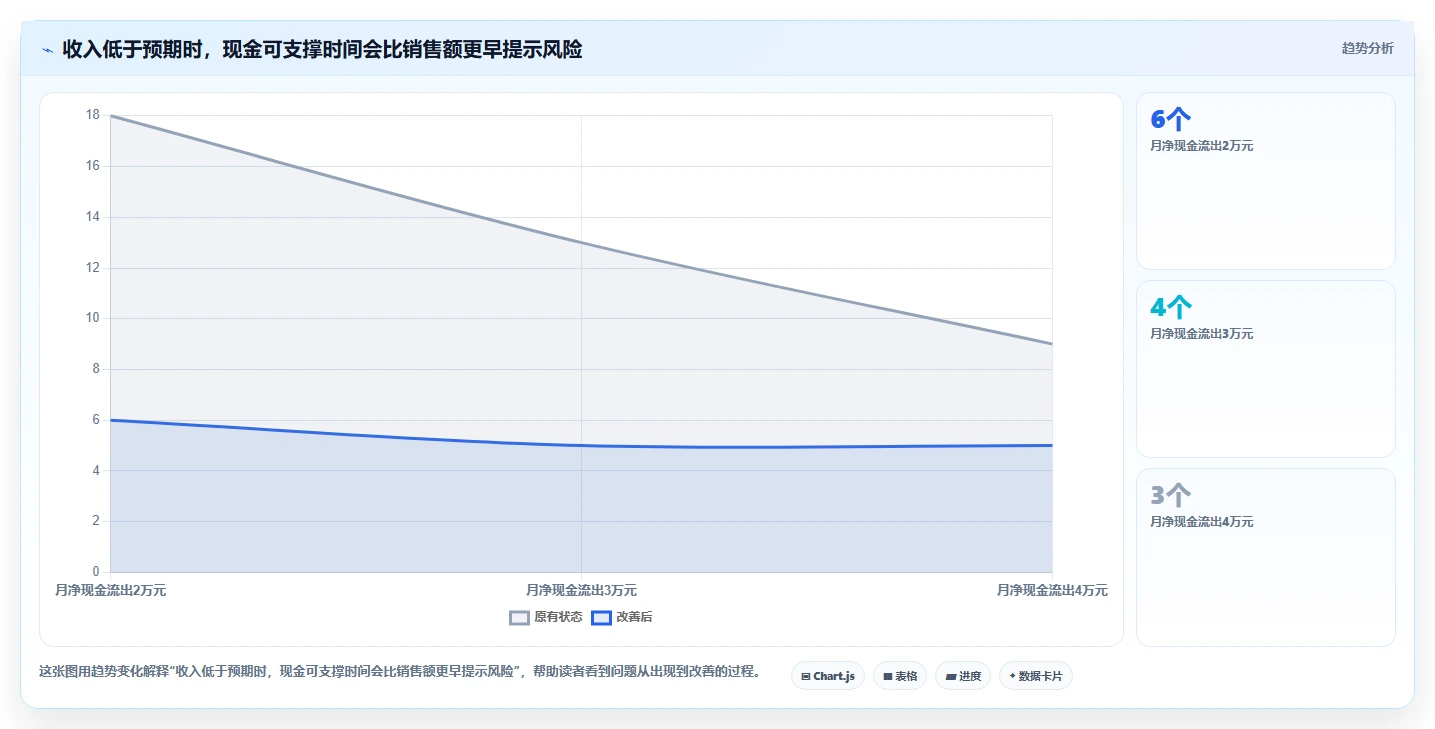
Task: Click y-axis tick label 10
Action: (x=92, y=318)
